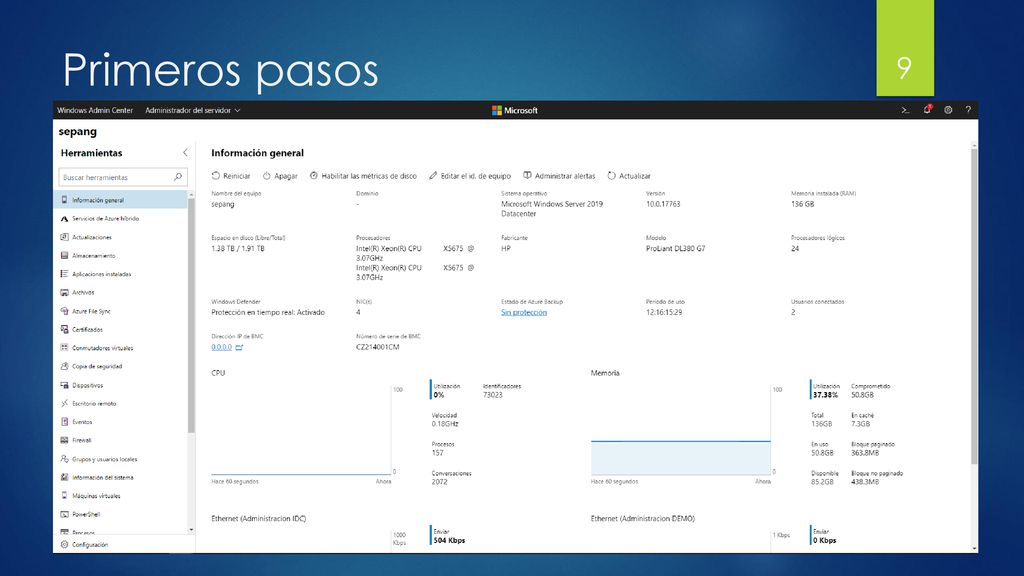Screen dimensions: 1024x576
Task: Open the Sin protección link
Action: coord(524,312)
